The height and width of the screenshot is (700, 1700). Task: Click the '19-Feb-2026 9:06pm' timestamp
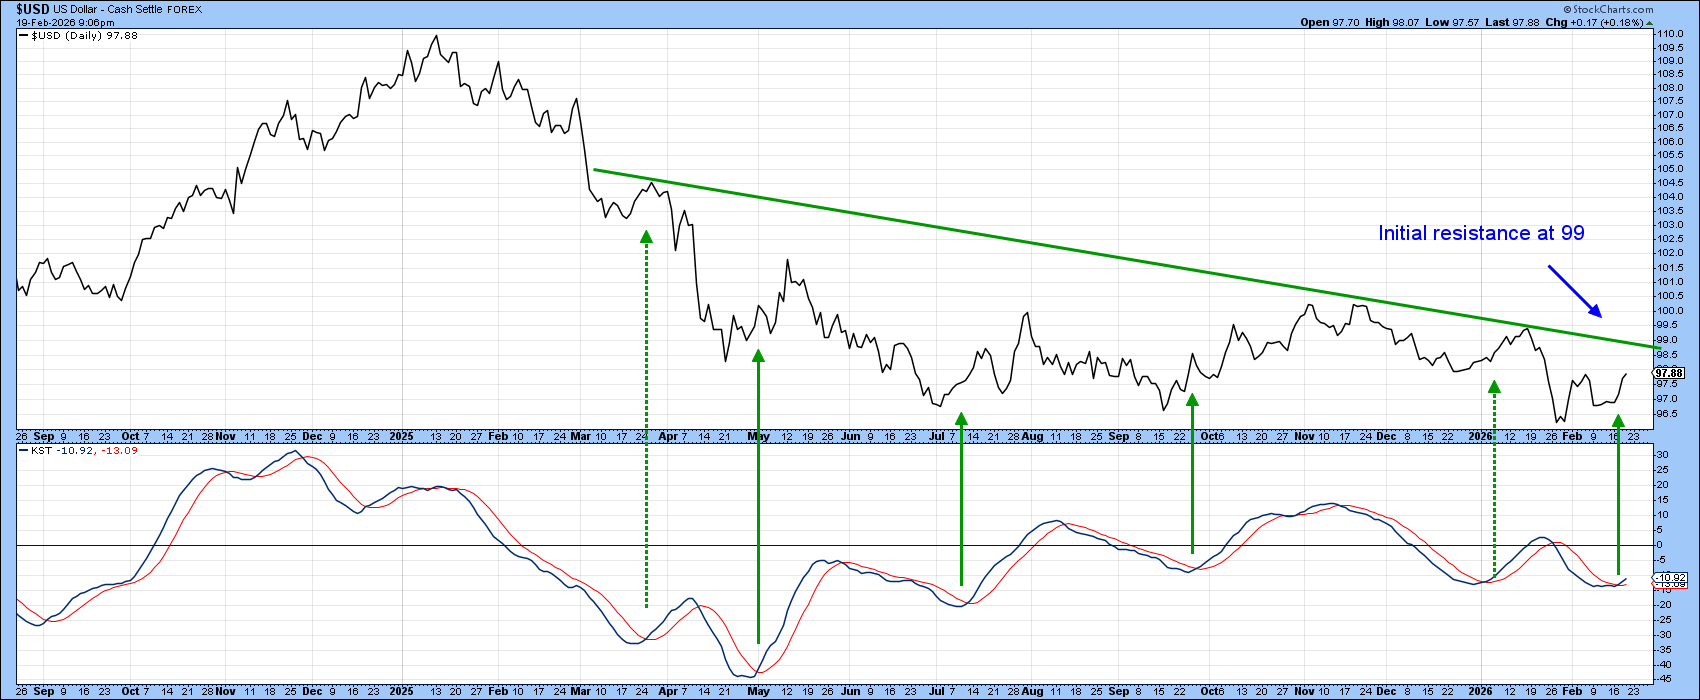(65, 22)
